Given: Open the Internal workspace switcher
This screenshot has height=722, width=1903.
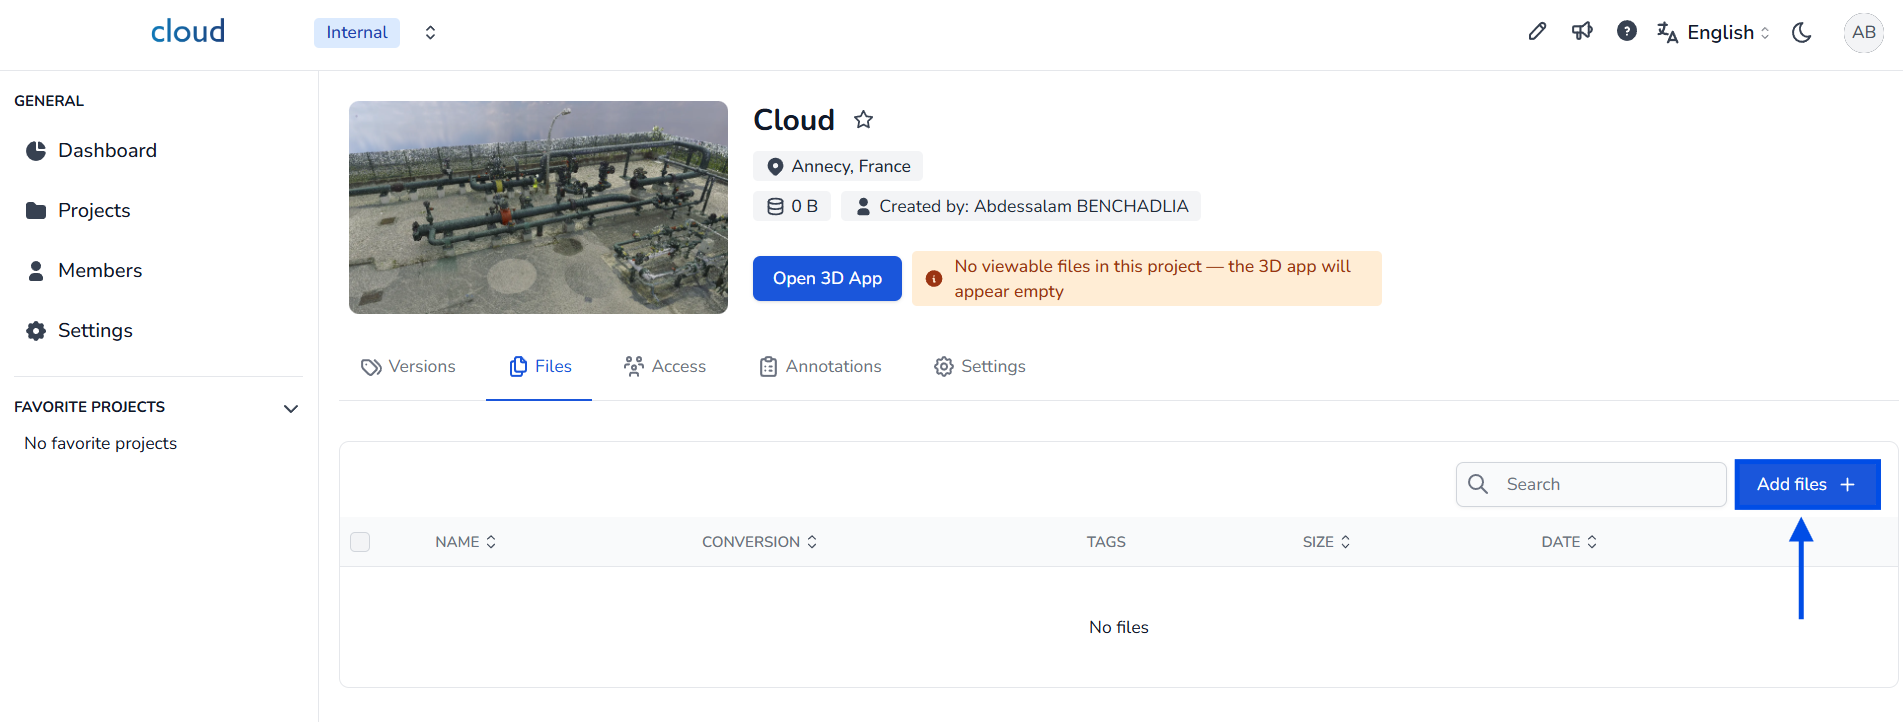Looking at the screenshot, I should tap(430, 32).
